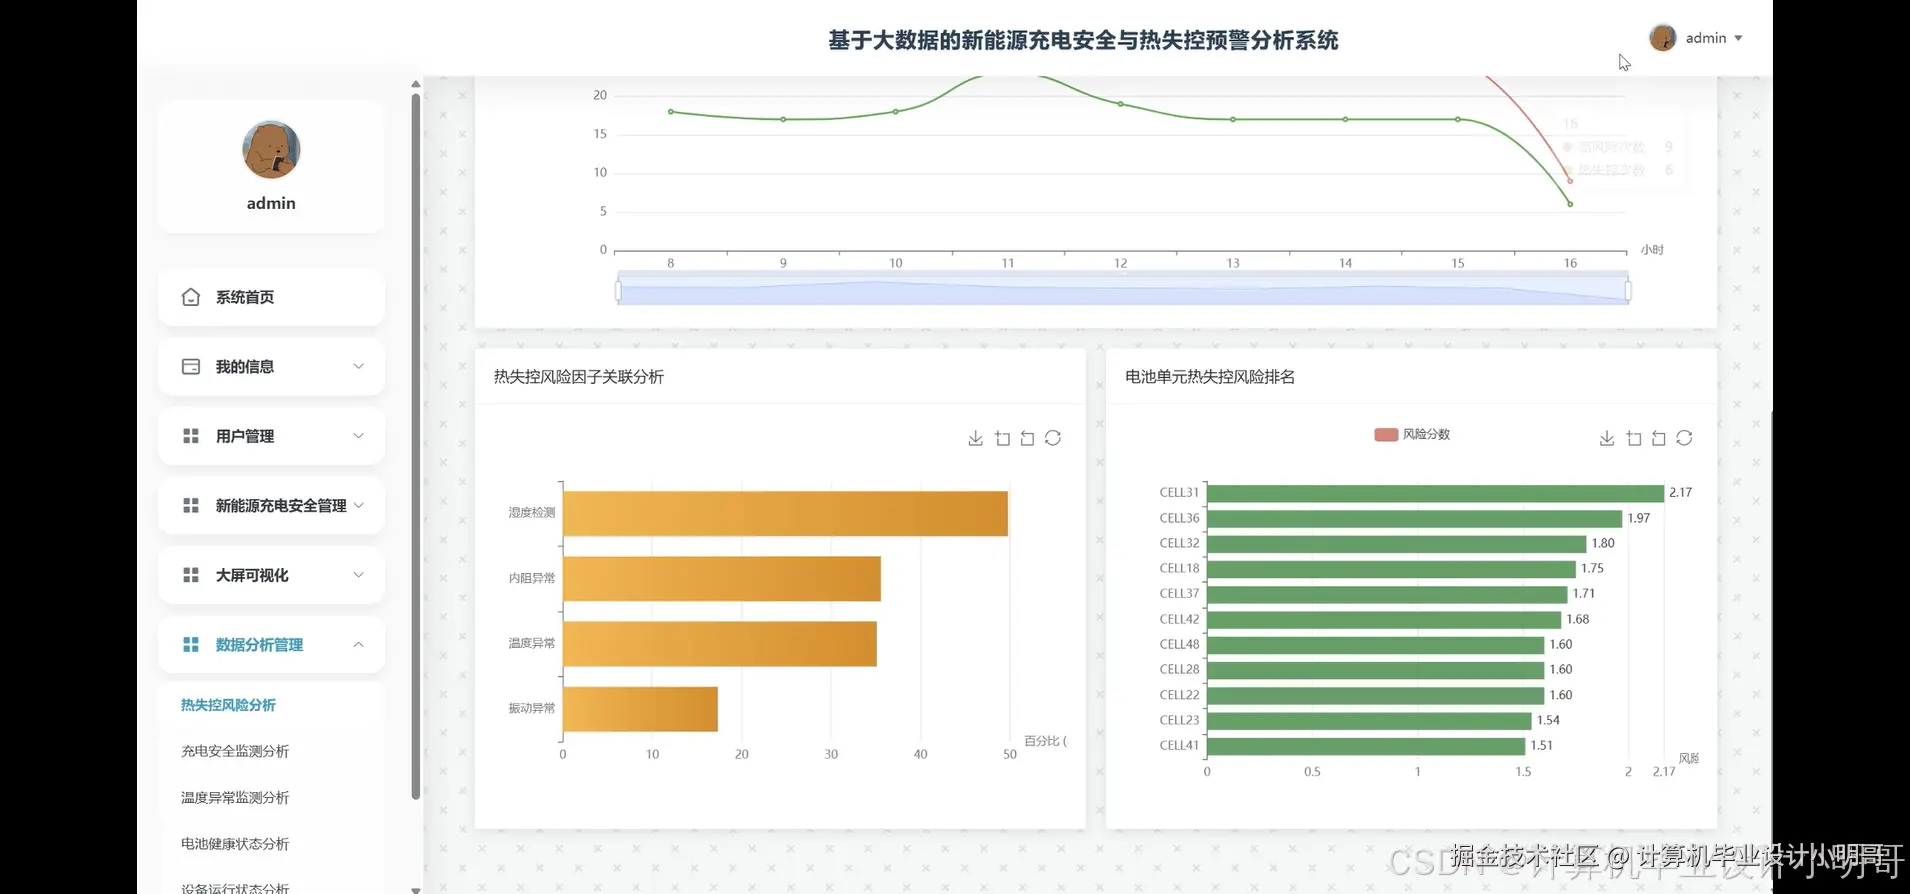Screen dimensions: 1910x894
Task: Click the 温度异常 bar in the risk factor chart
Action: click(720, 643)
